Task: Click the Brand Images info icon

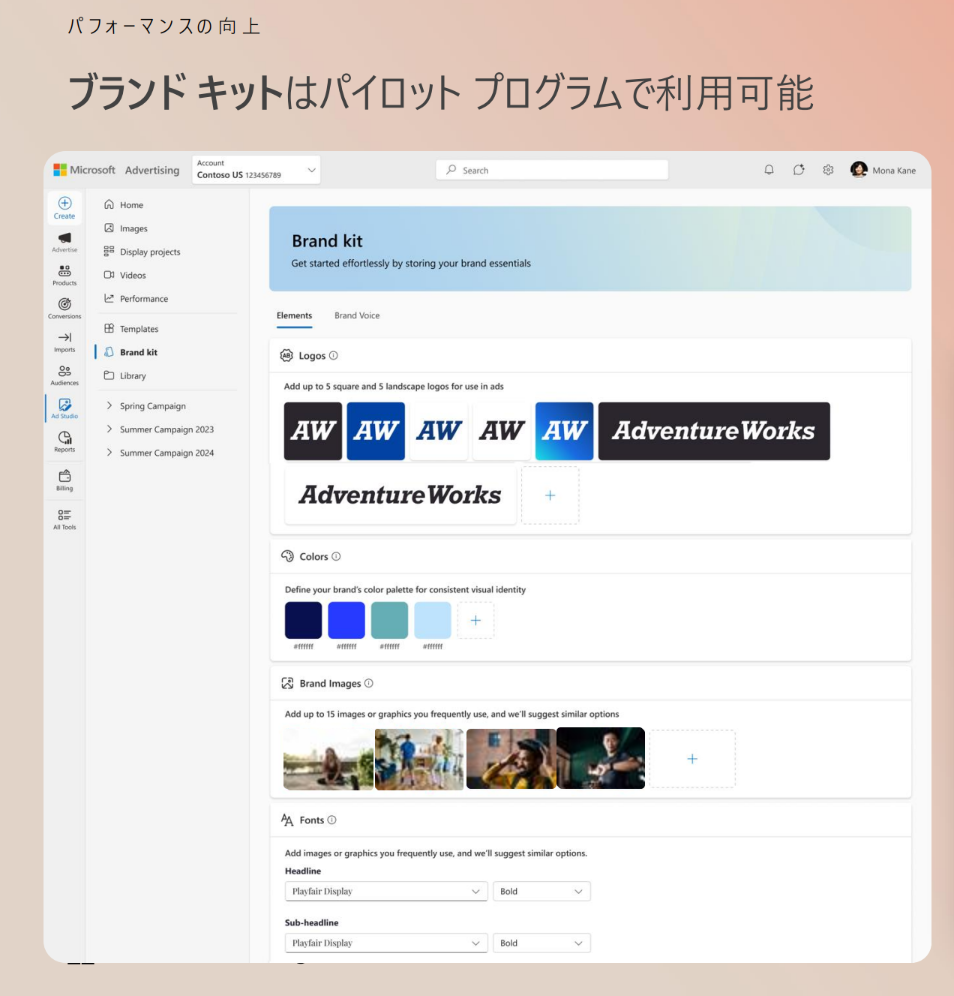Action: pos(368,683)
